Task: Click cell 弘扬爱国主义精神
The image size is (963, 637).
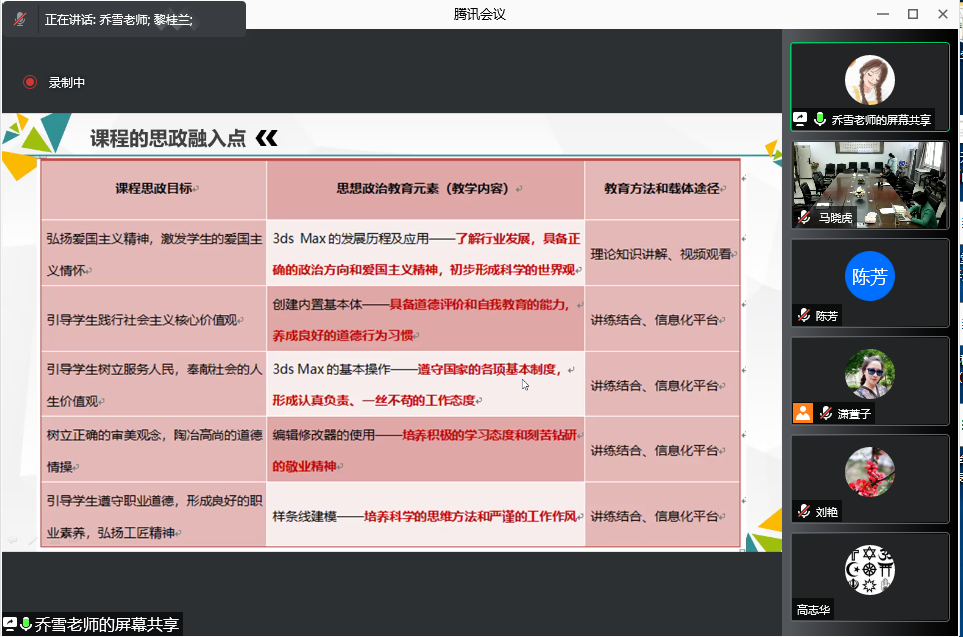Action: [154, 254]
